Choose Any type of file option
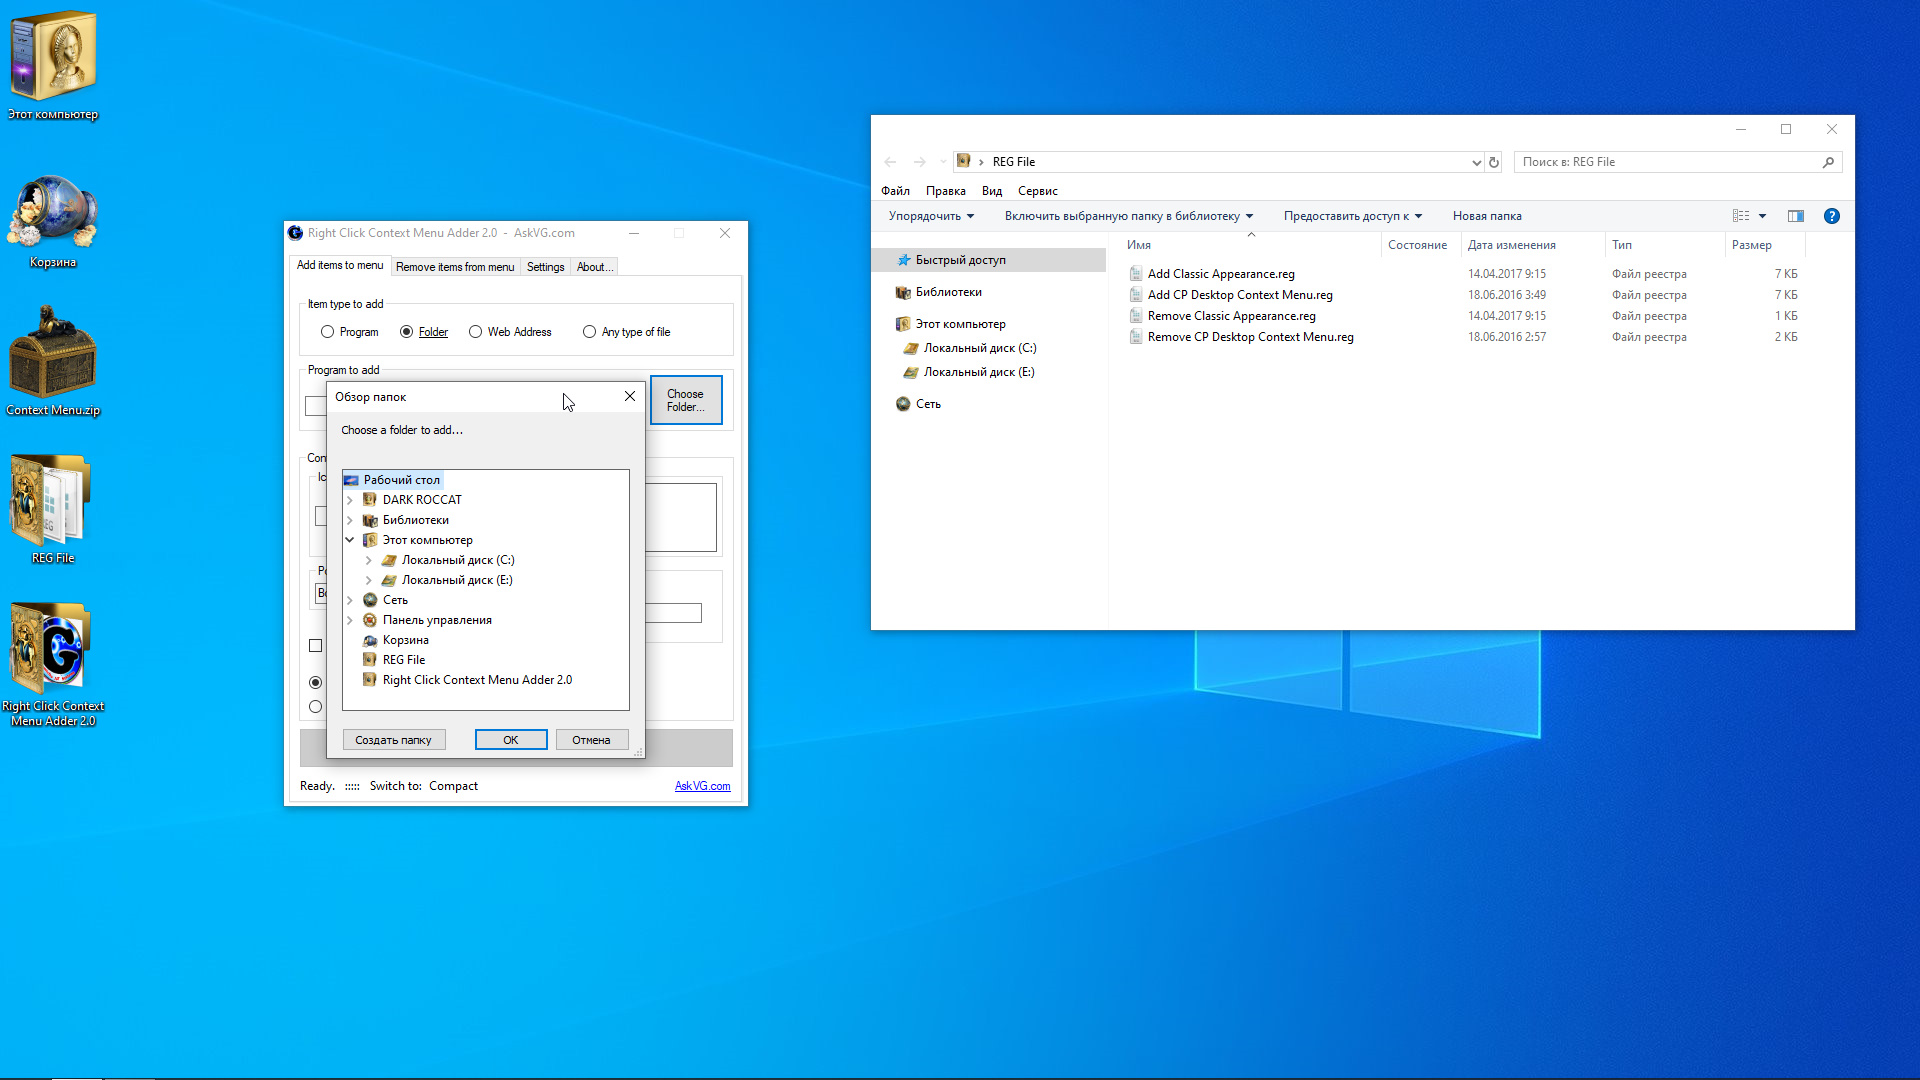The width and height of the screenshot is (1920, 1080). (589, 331)
